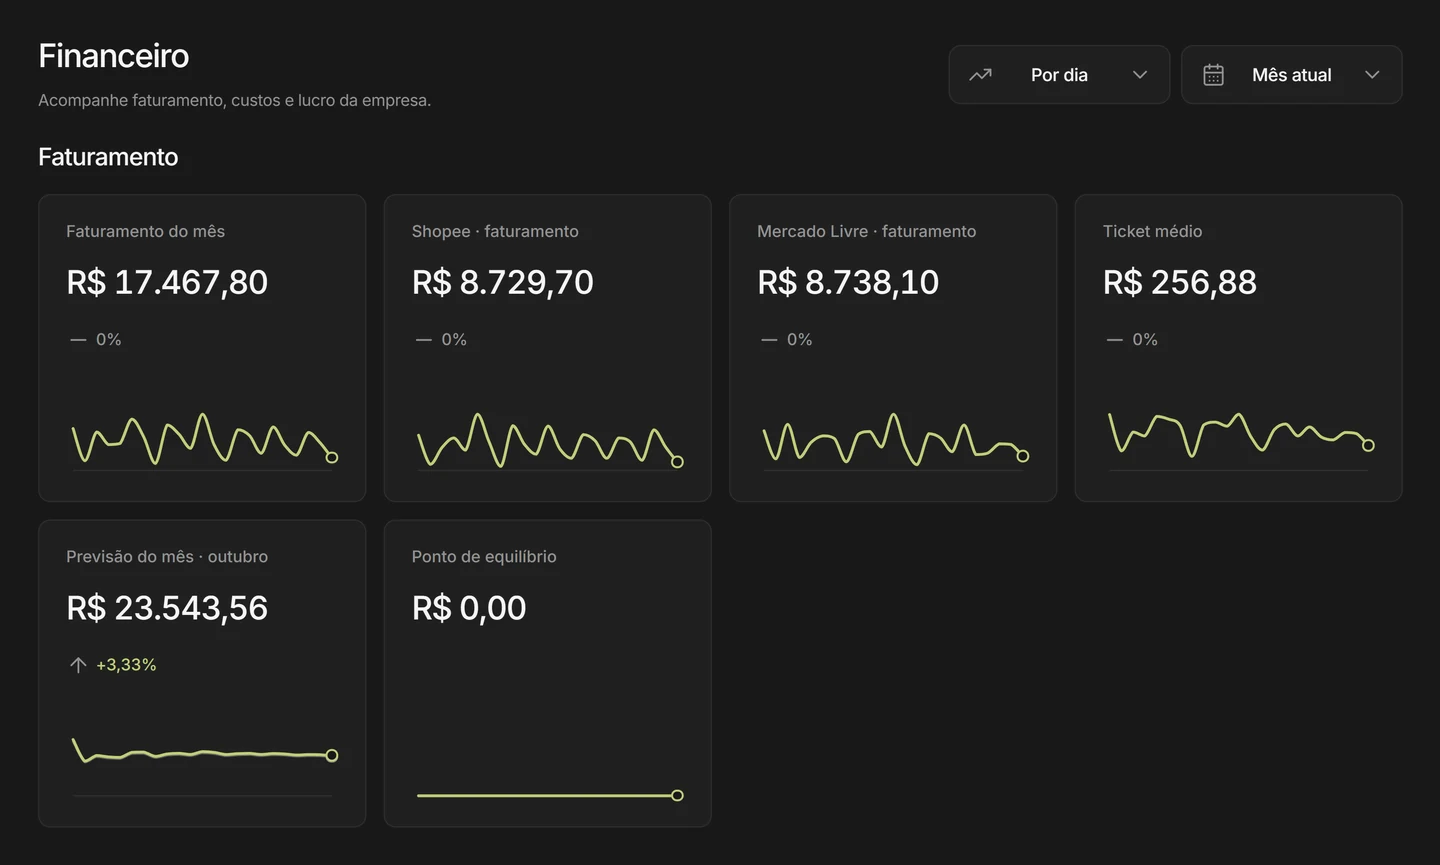Click the "Shopee · faturamento" card title
This screenshot has height=865, width=1440.
pyautogui.click(x=495, y=231)
